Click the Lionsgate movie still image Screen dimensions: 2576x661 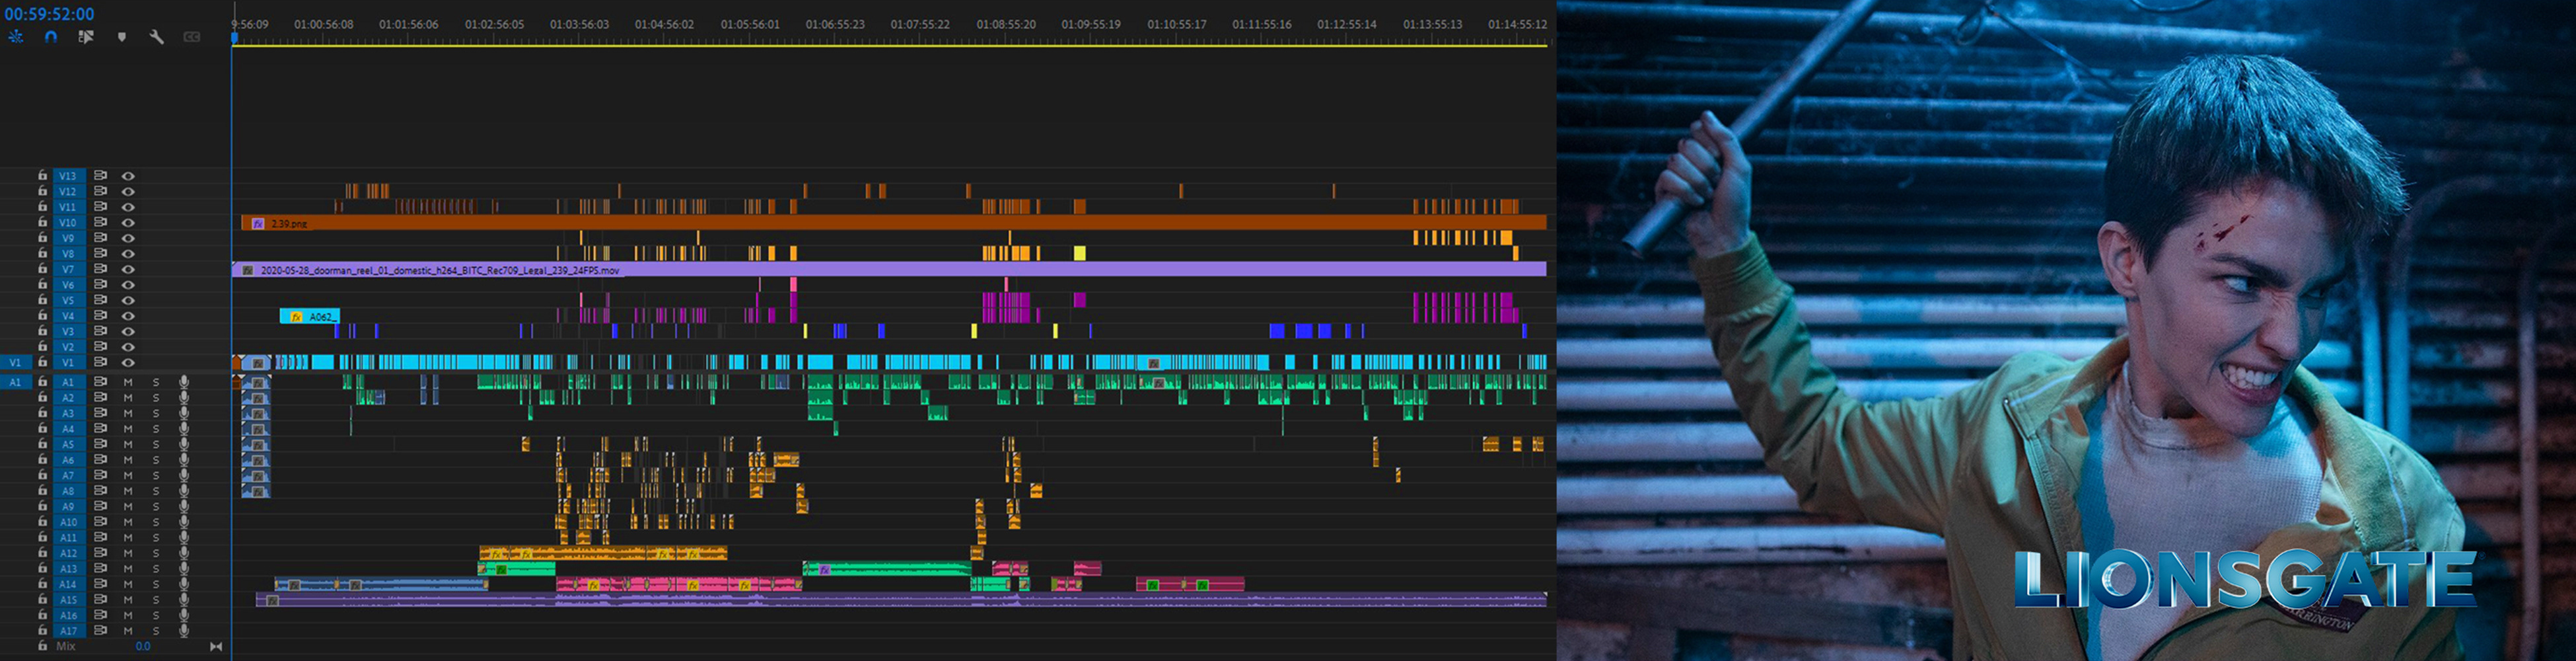2066,330
